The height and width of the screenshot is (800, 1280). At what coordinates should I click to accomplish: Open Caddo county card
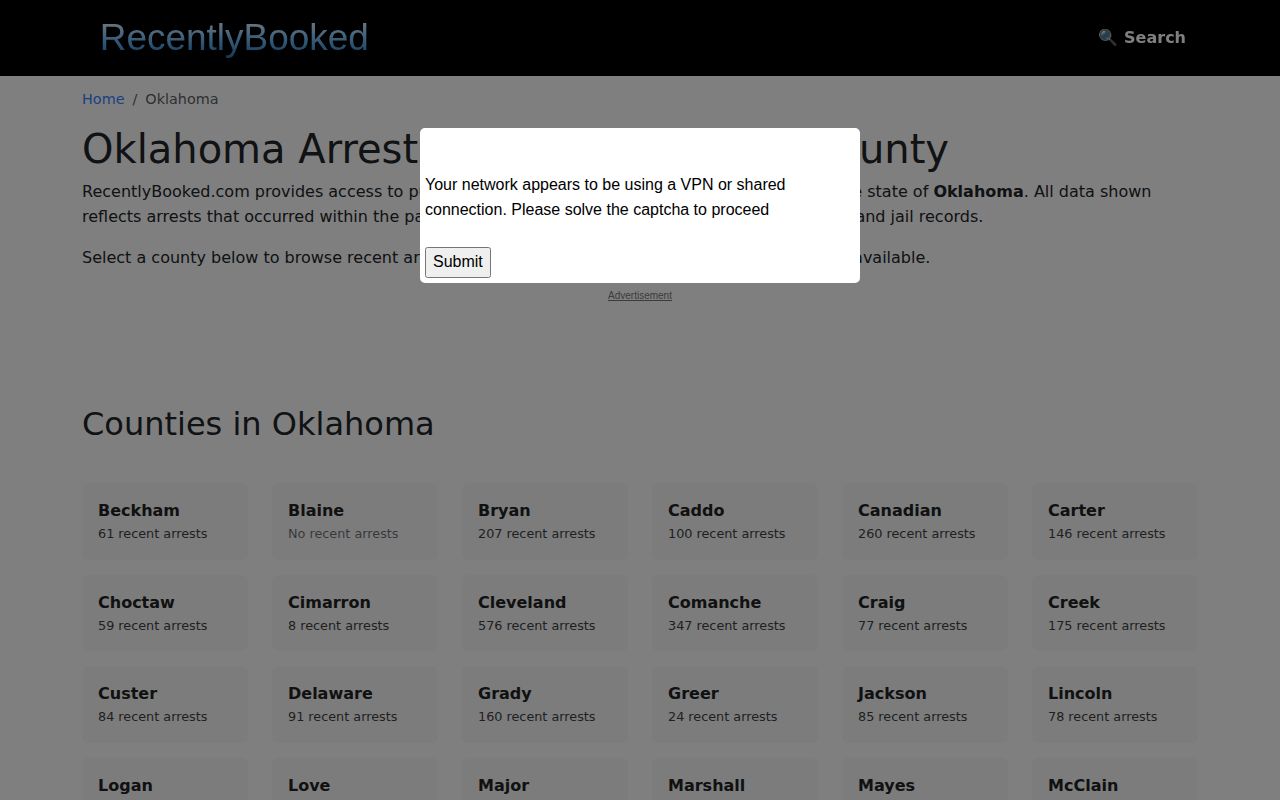click(x=735, y=521)
